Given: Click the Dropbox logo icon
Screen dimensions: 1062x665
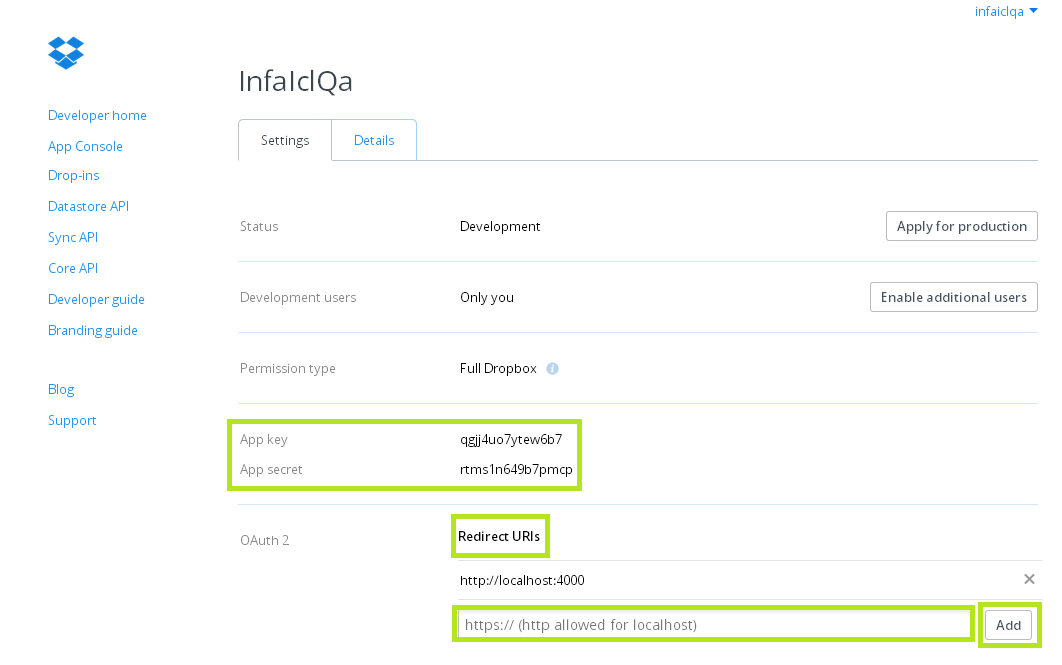Looking at the screenshot, I should coord(66,52).
